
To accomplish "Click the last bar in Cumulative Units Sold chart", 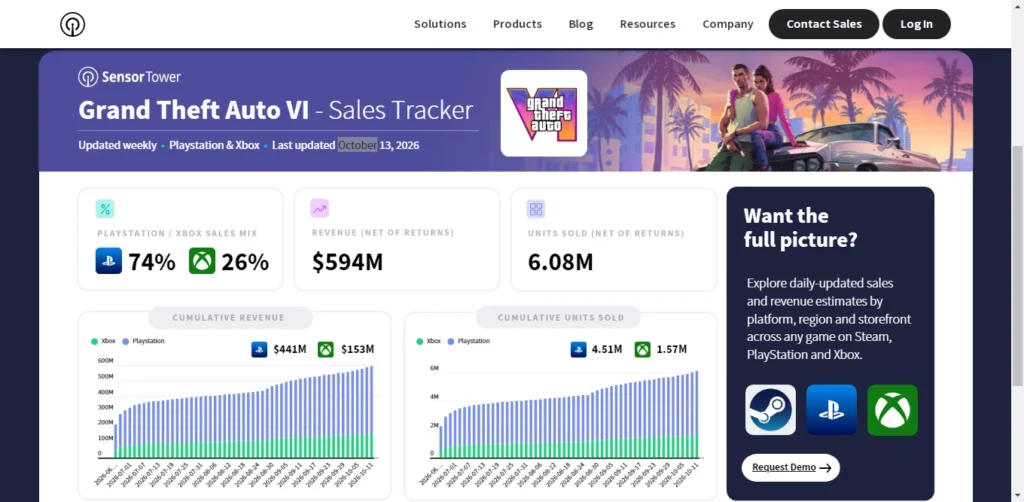I will [696, 414].
